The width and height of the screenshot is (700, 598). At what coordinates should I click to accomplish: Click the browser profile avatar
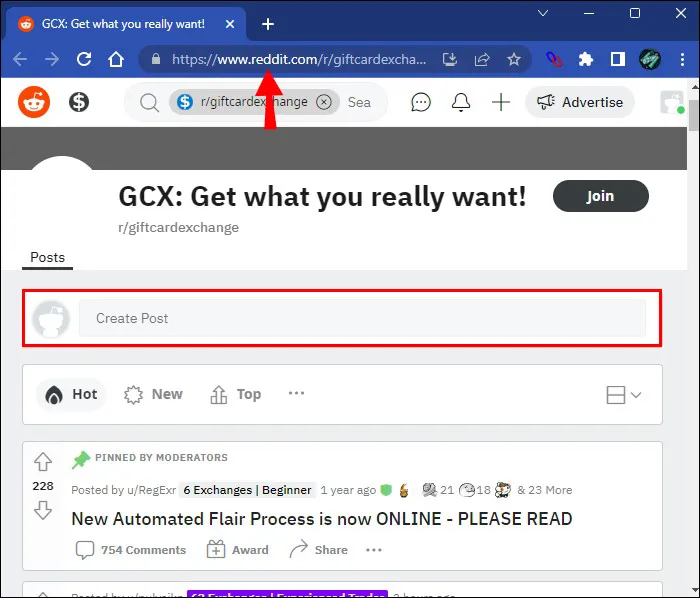click(x=650, y=59)
